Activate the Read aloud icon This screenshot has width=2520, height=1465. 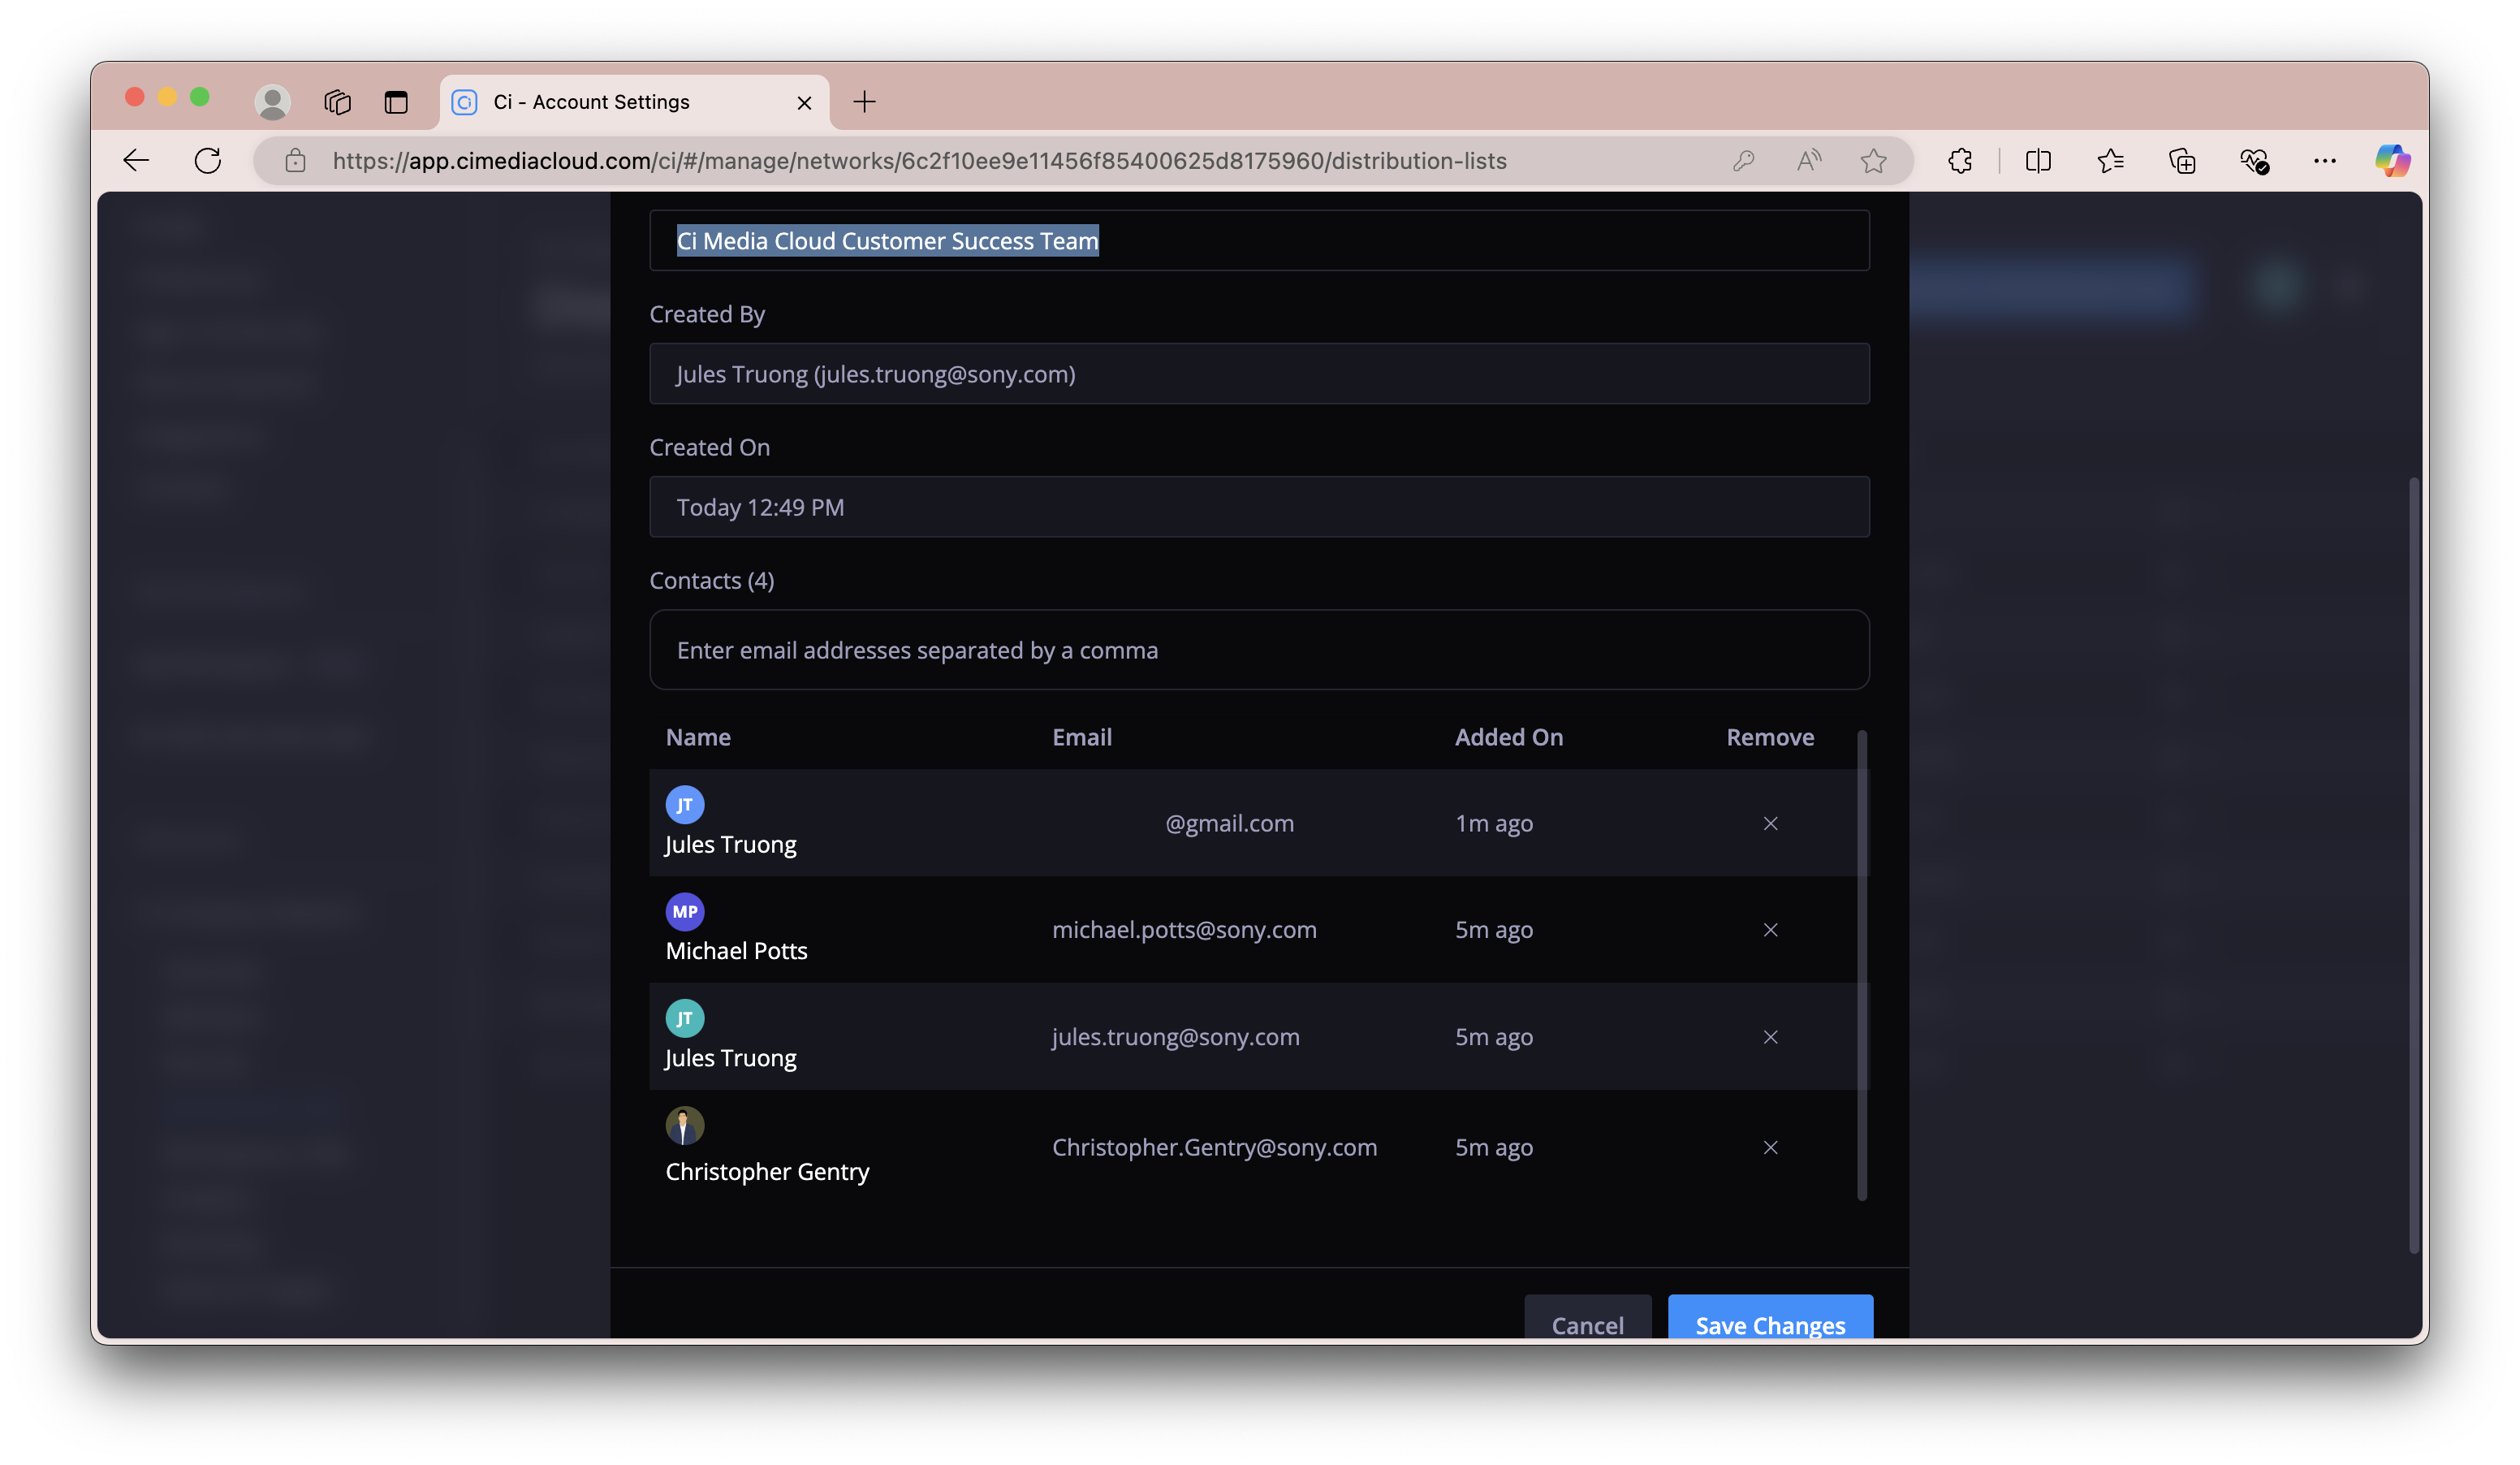[1808, 161]
